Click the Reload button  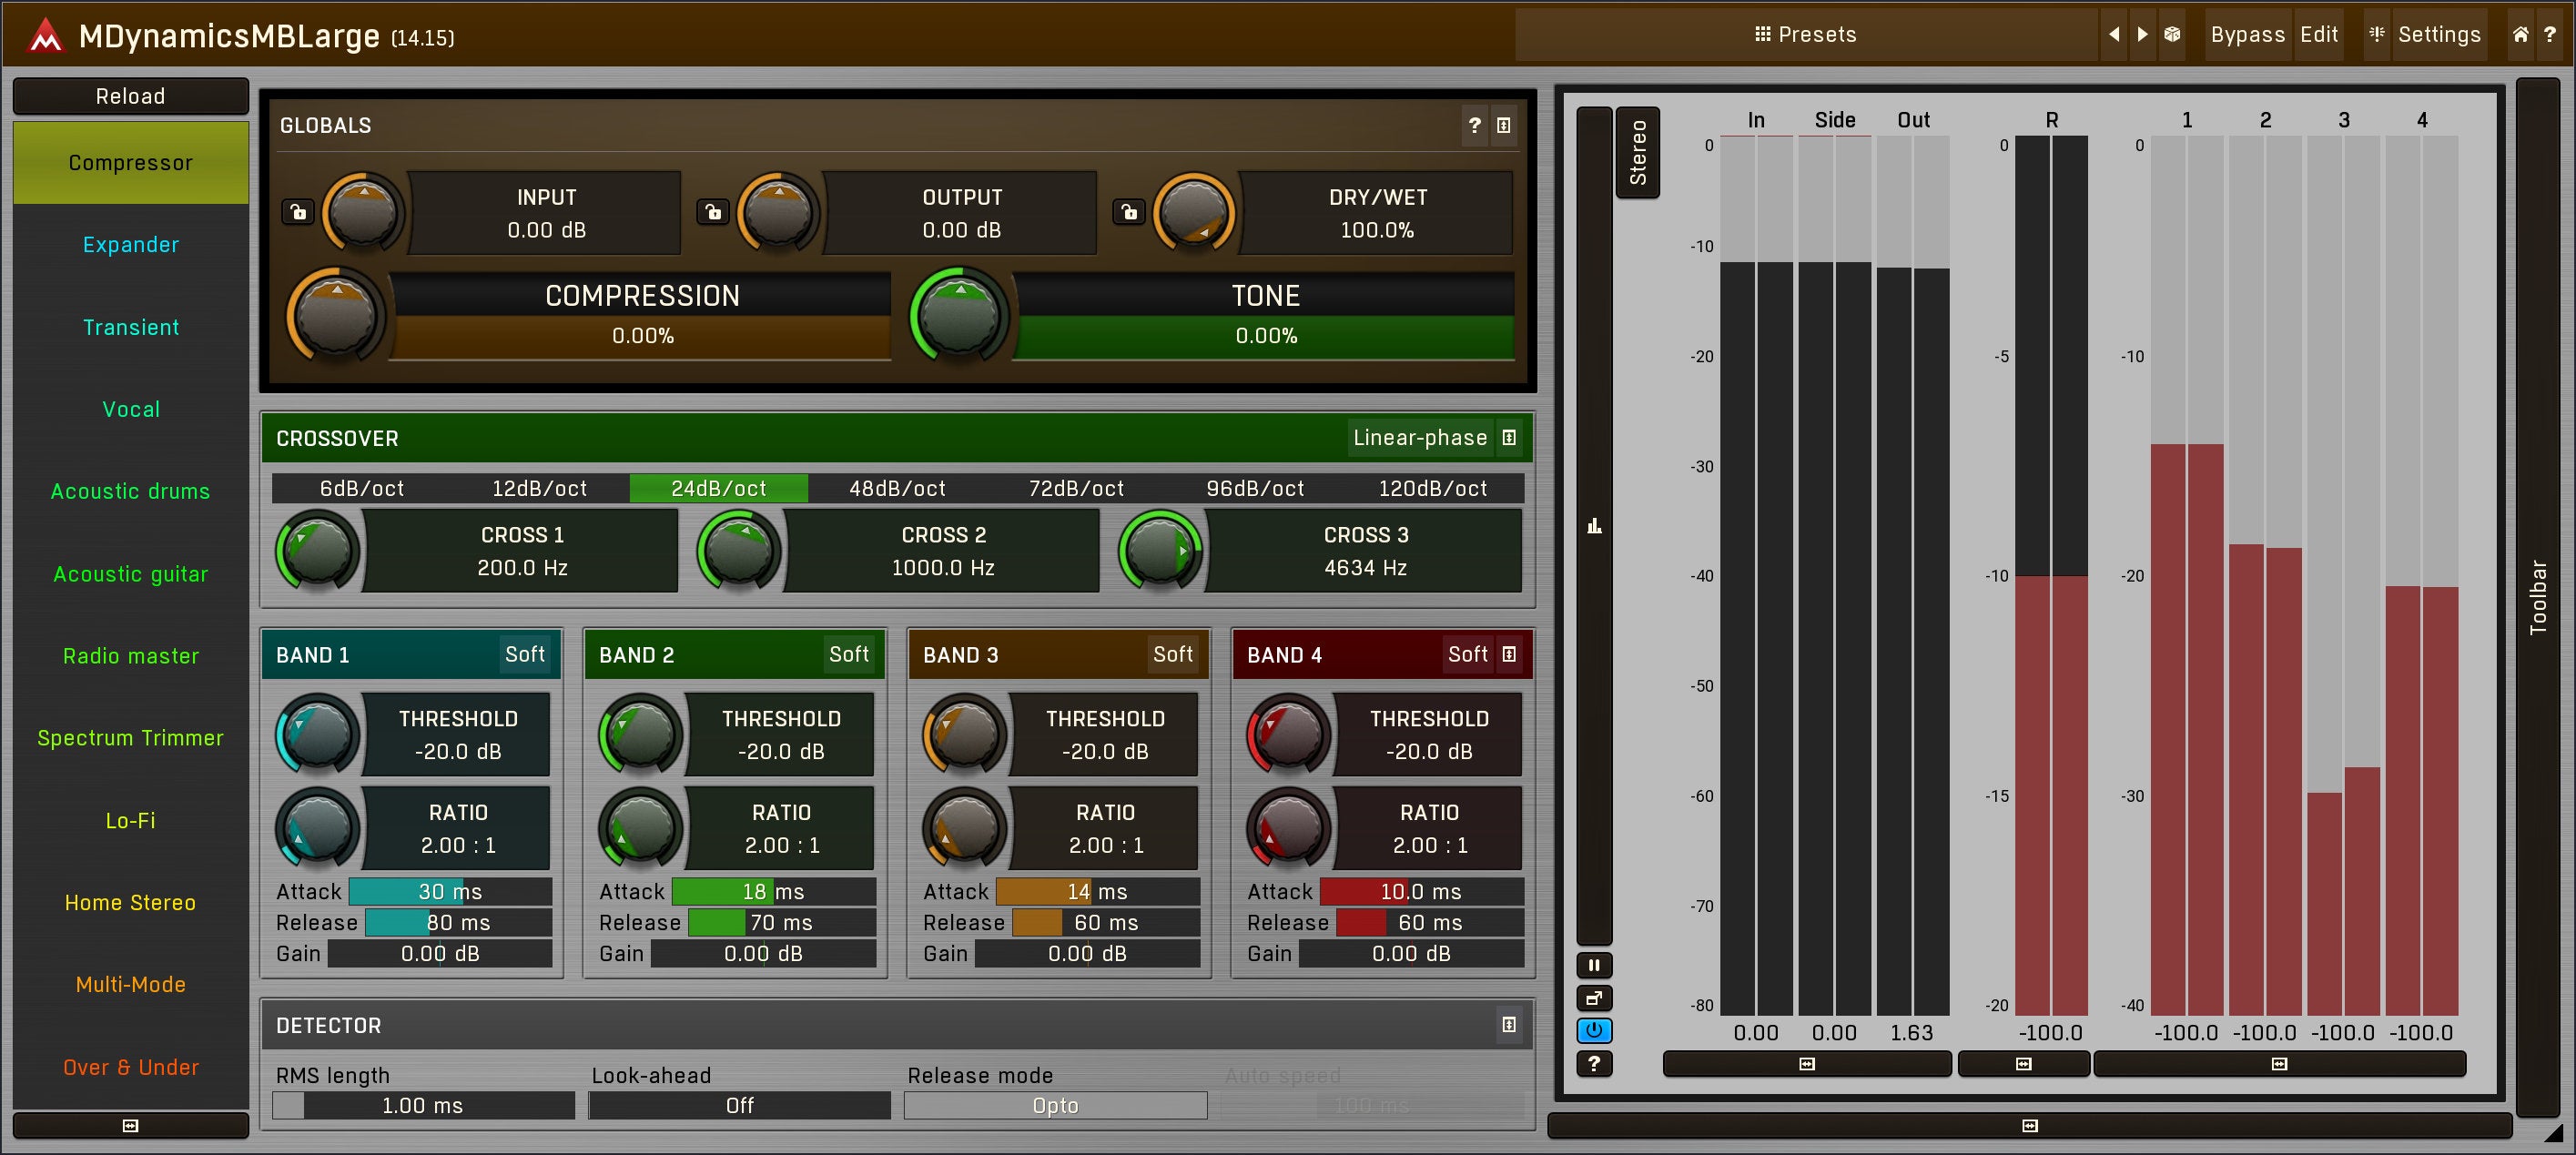(x=130, y=96)
